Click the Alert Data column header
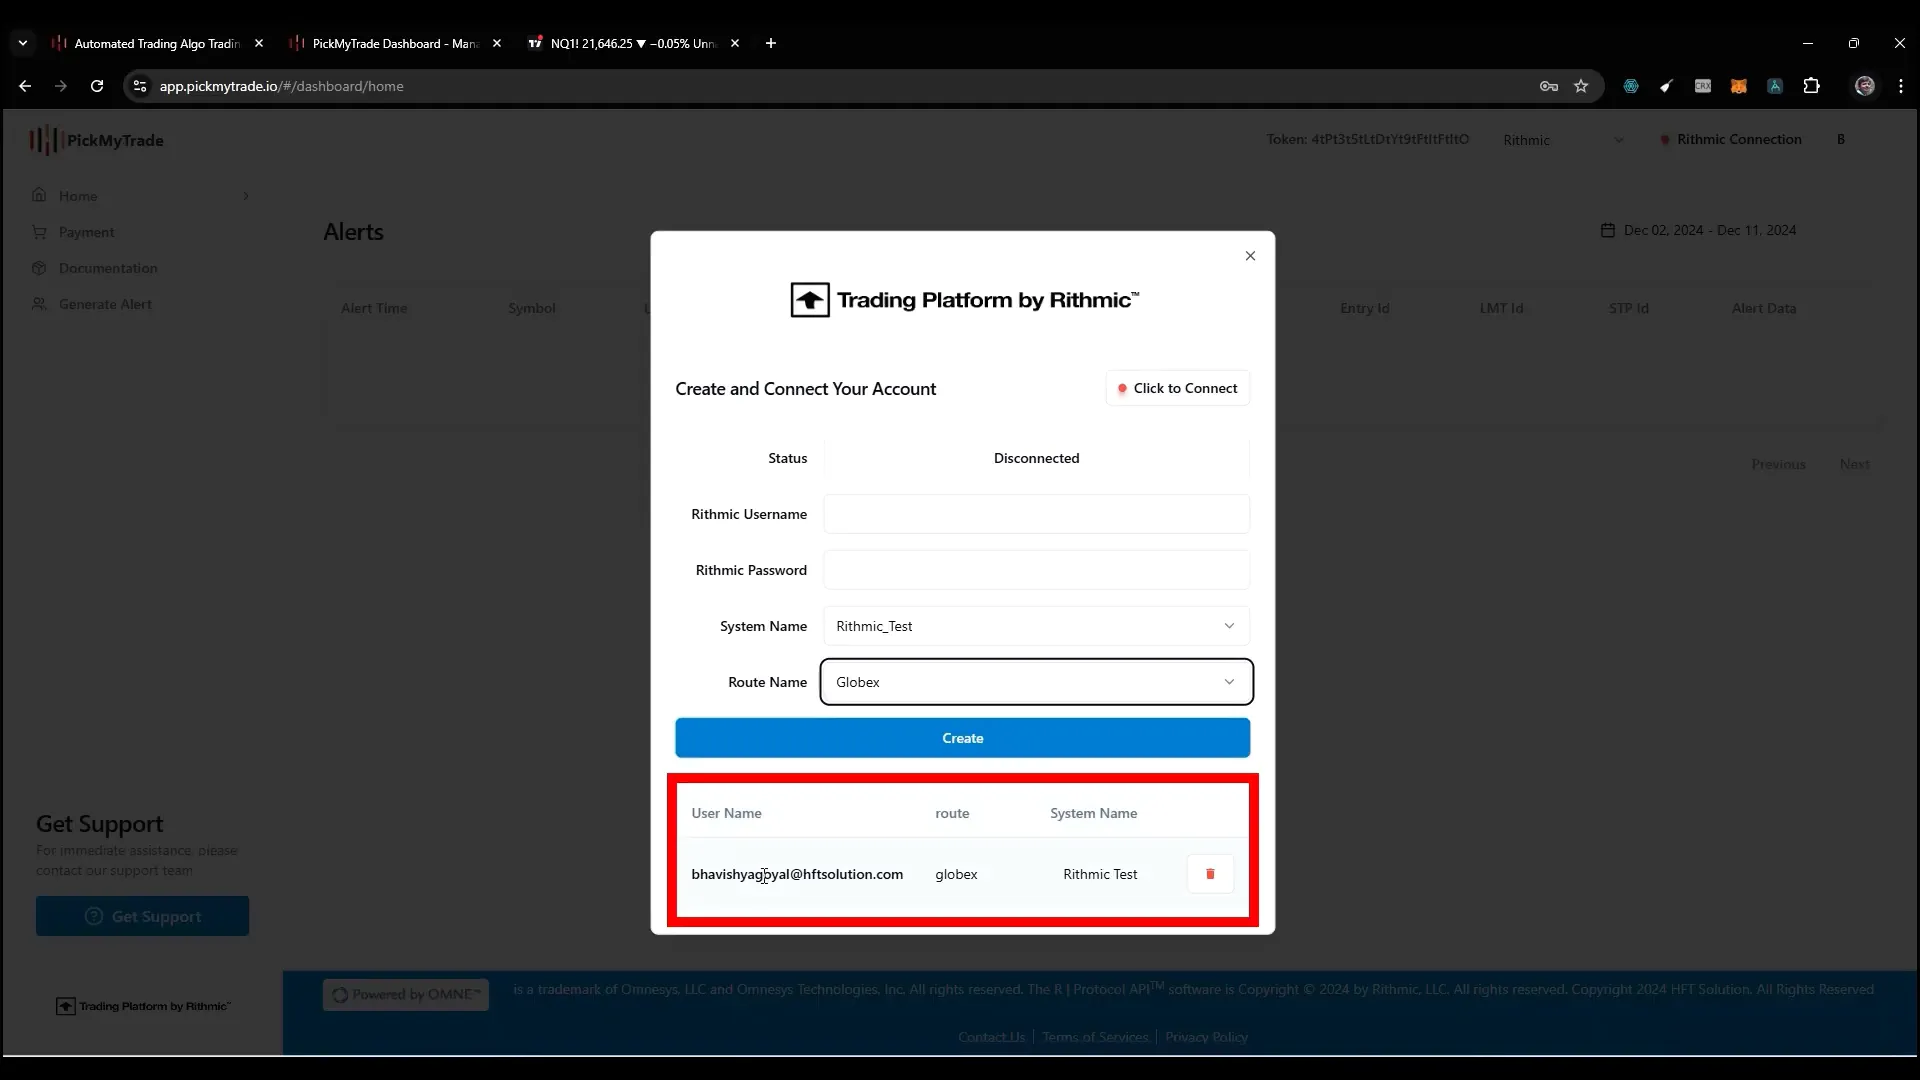This screenshot has height=1080, width=1920. pyautogui.click(x=1764, y=308)
